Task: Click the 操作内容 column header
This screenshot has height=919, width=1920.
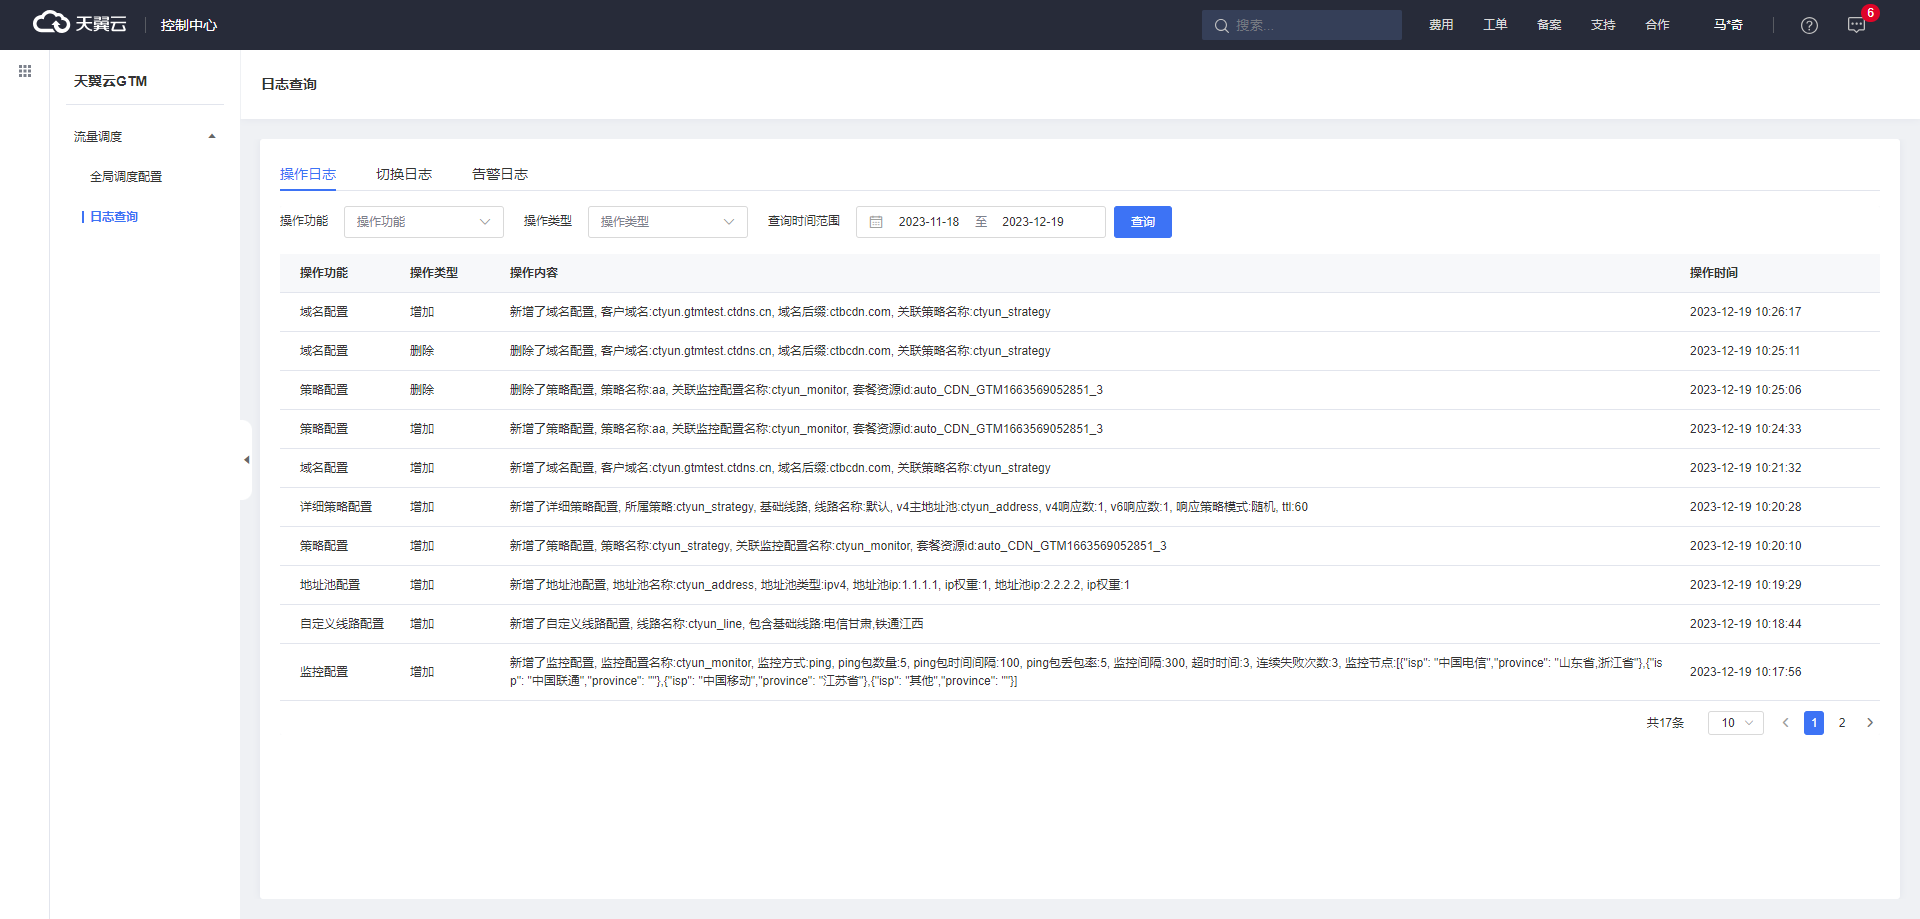Action: click(534, 273)
